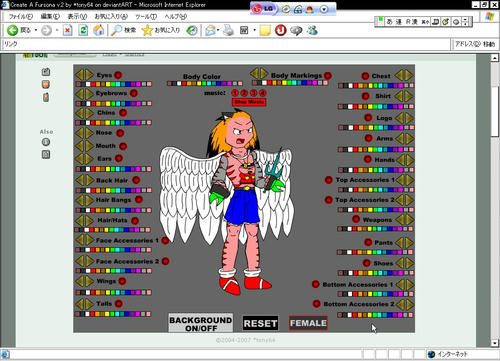Click the IE Back button
This screenshot has width=500, height=361.
[x=19, y=30]
